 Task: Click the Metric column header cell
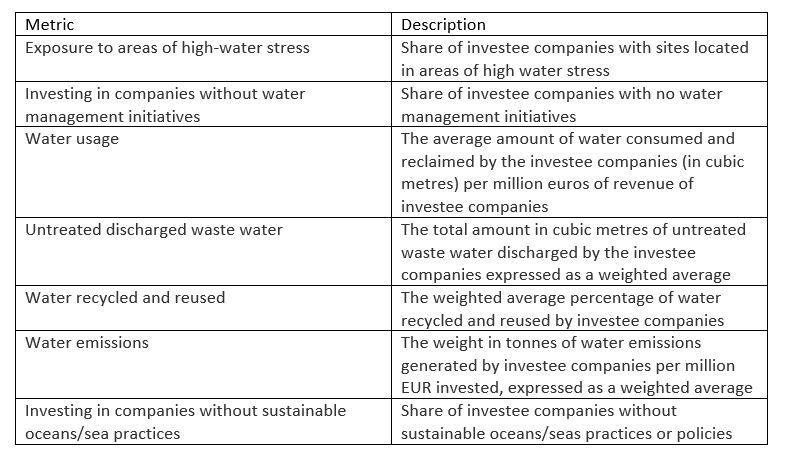coord(203,24)
